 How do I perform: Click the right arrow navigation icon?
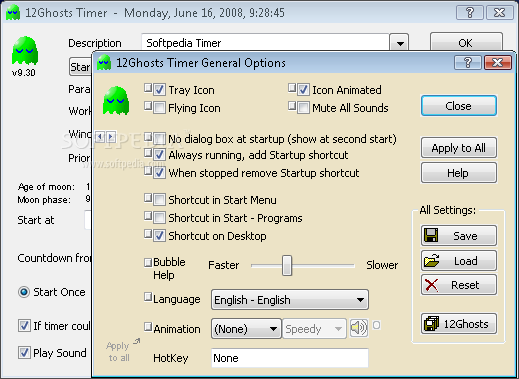[x=111, y=136]
